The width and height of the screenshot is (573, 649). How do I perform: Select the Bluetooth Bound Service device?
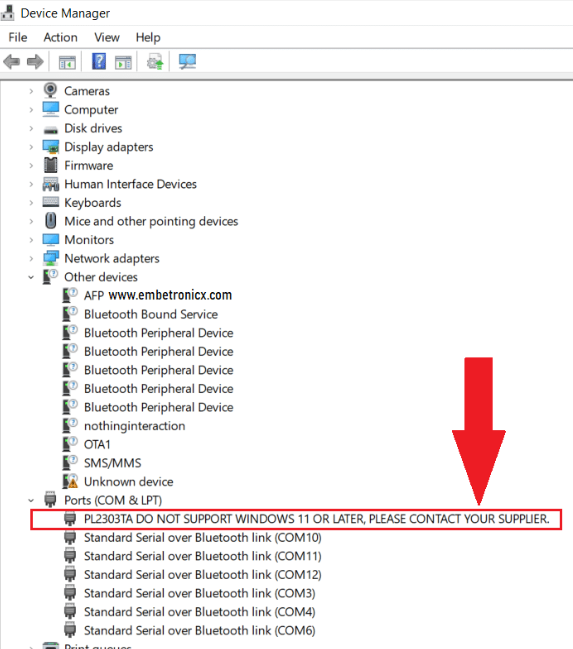[151, 314]
